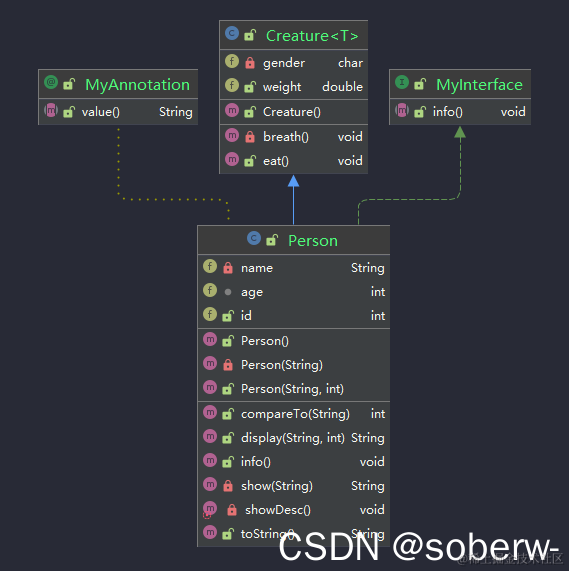Click the abstract method icon in MyInterface
Screen dimensions: 569x571
402,110
